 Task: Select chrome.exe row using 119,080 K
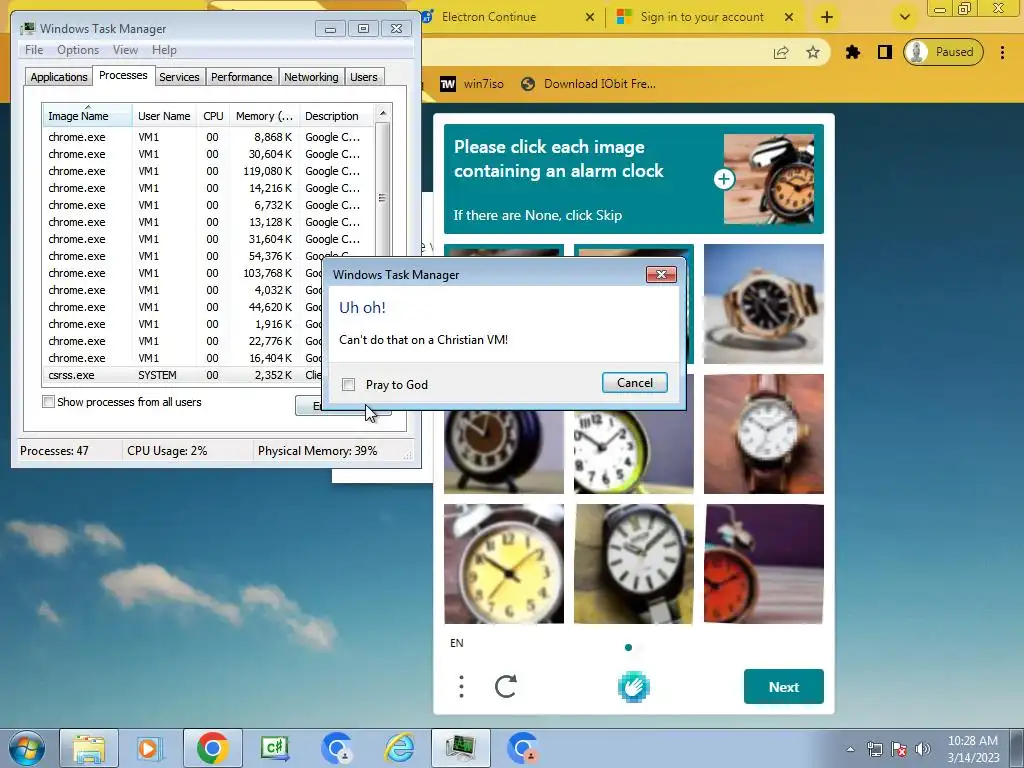pos(208,171)
